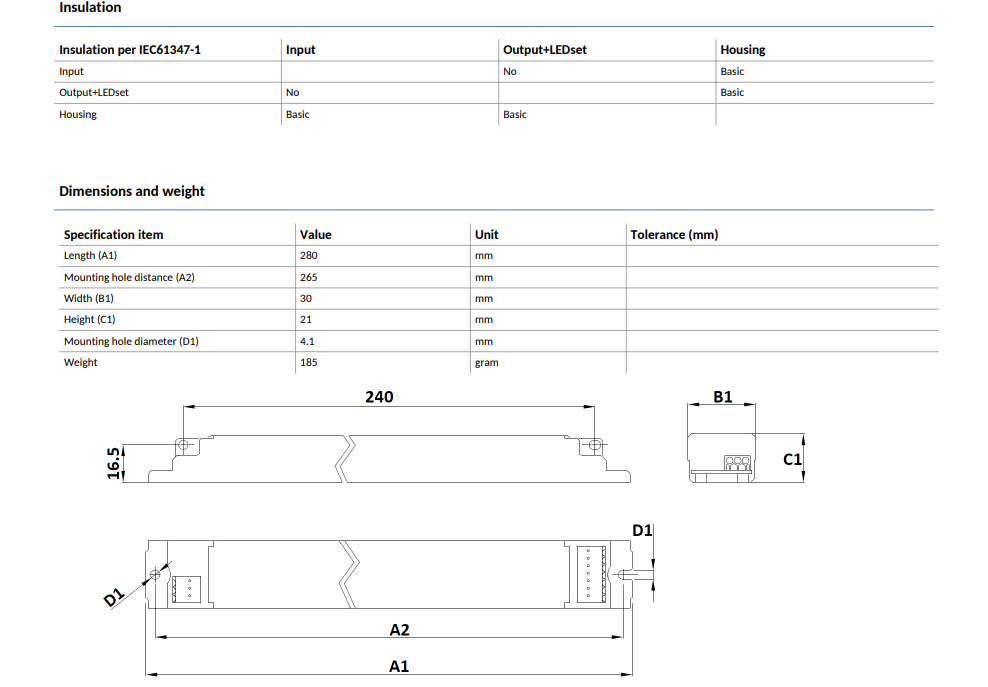This screenshot has width=988, height=687.
Task: Click the "gram" unit in the Weight row
Action: 486,363
